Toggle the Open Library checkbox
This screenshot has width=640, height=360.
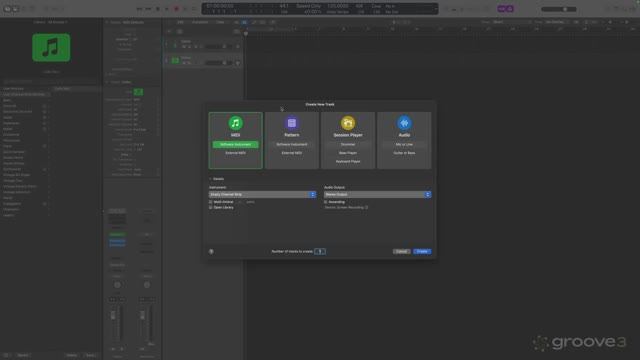[211, 207]
